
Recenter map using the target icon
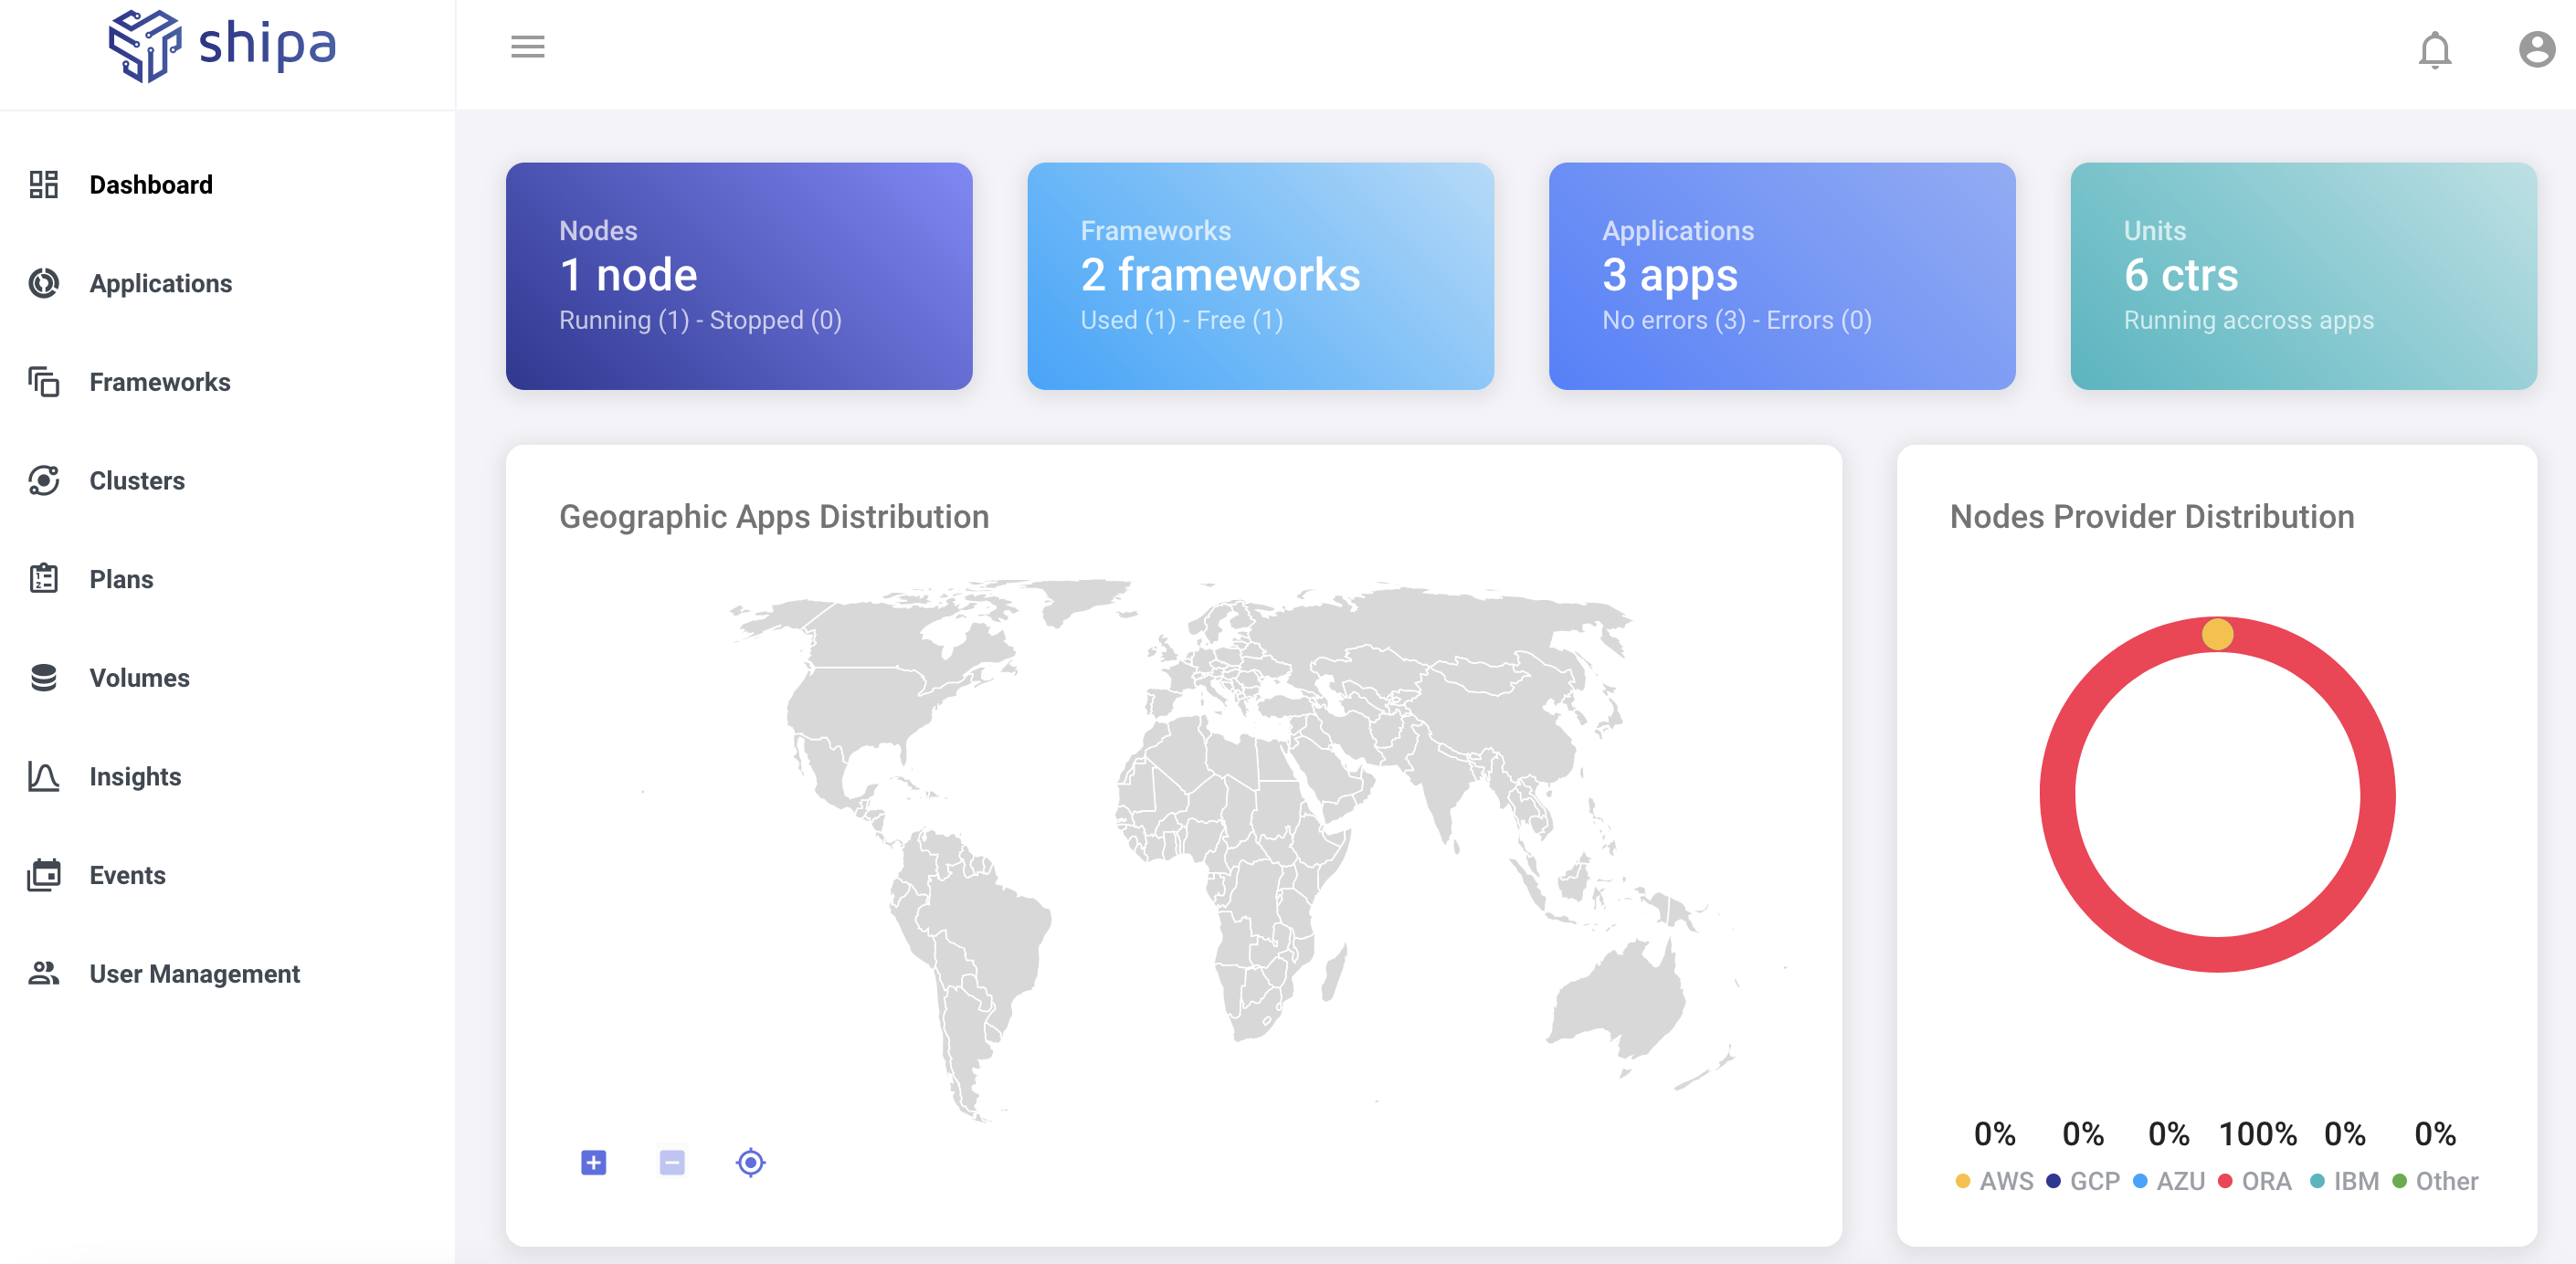coord(750,1162)
